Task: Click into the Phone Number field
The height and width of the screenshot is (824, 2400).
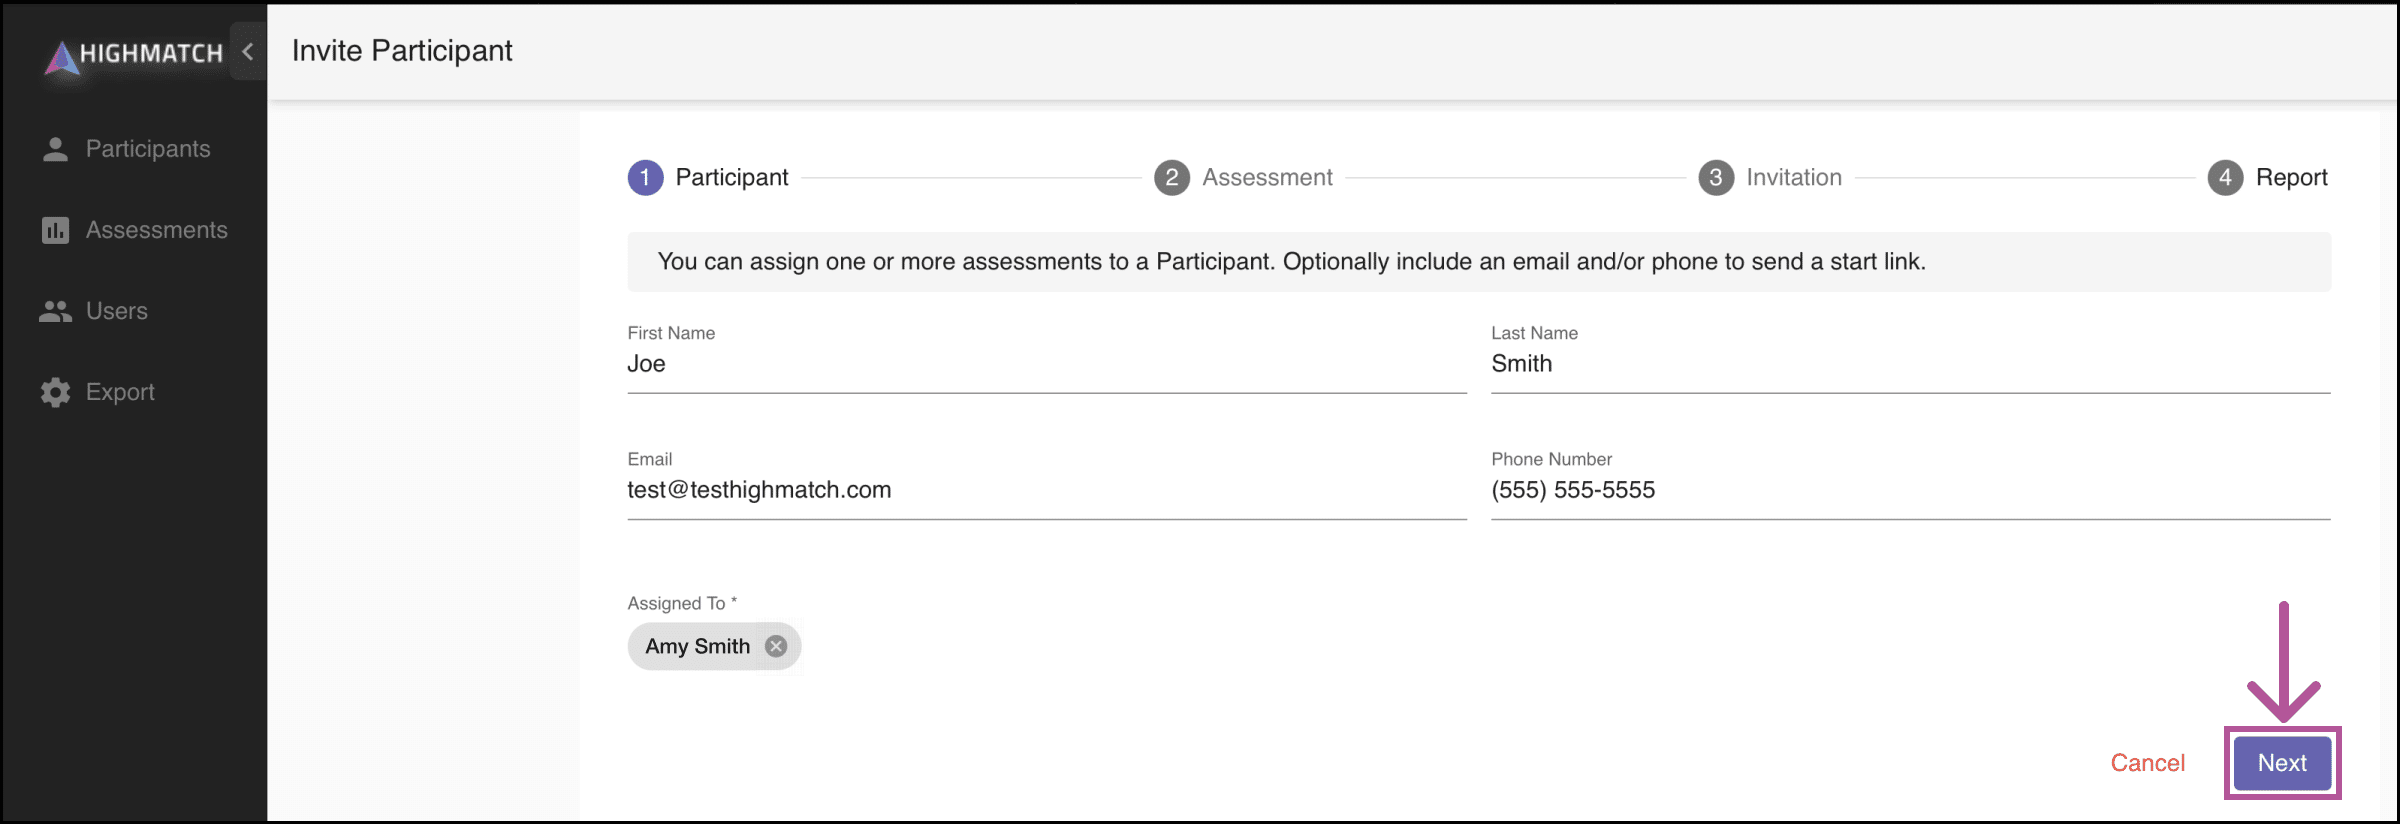Action: 1911,490
